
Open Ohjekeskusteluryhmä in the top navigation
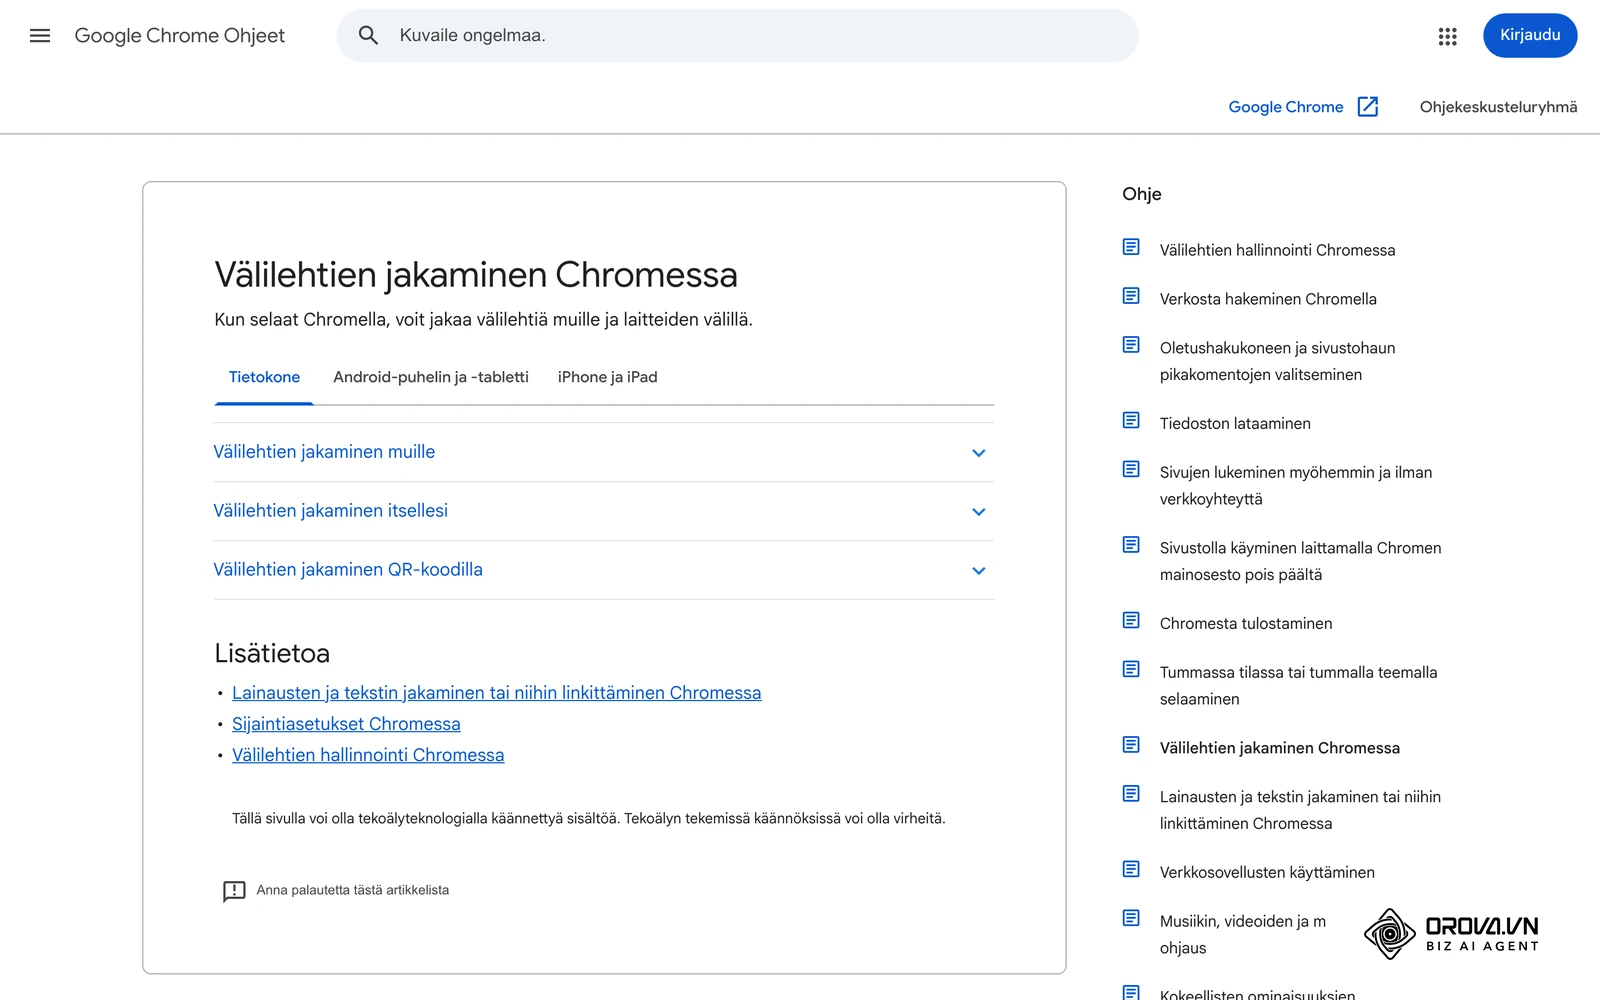click(1498, 107)
